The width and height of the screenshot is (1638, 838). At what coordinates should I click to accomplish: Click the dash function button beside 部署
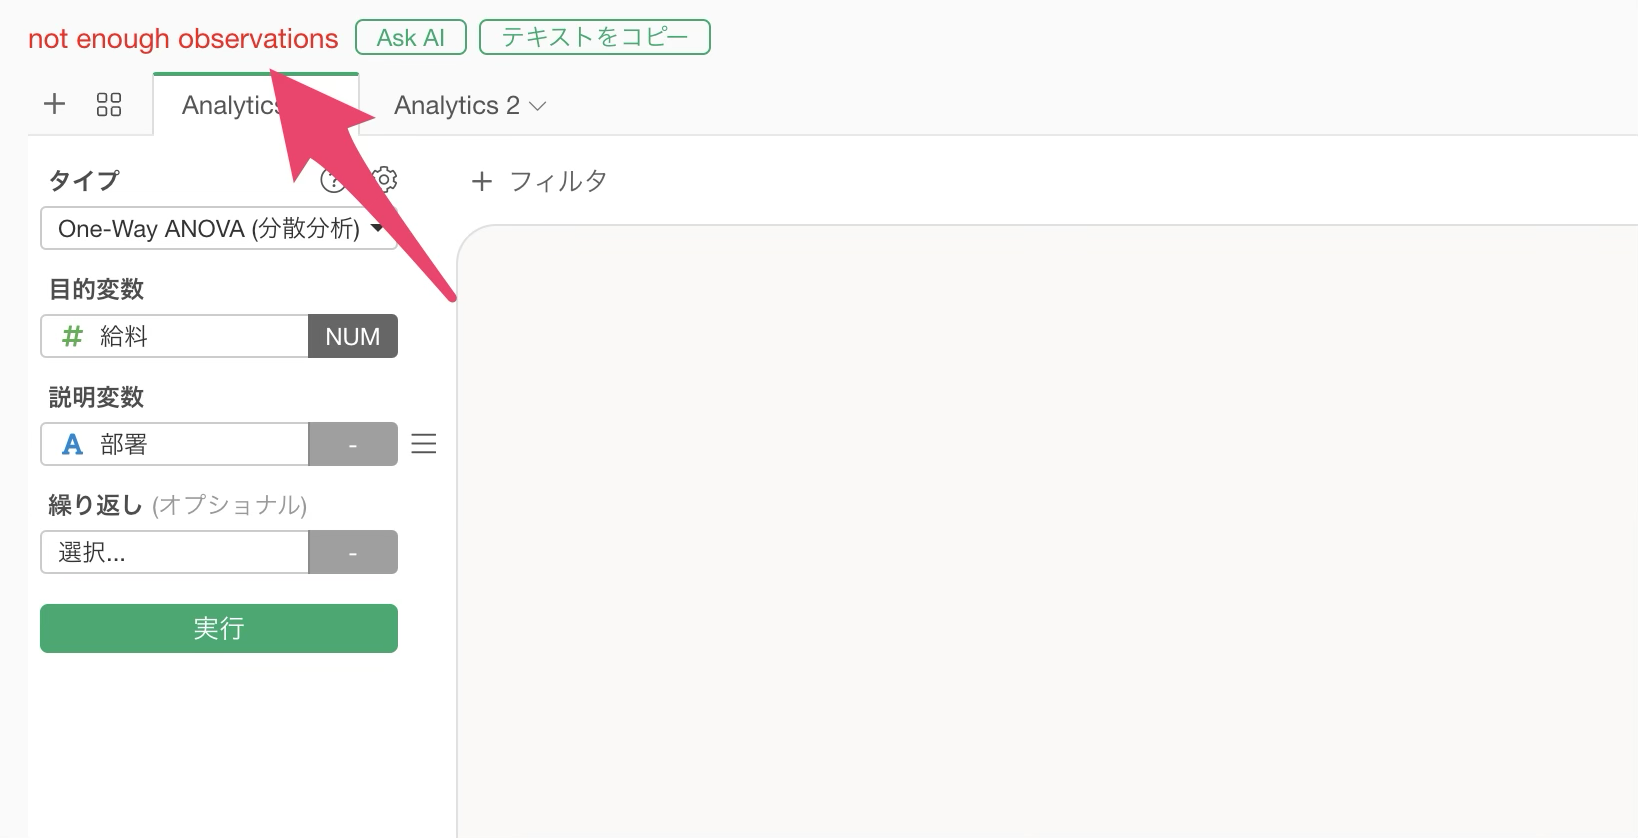point(353,445)
